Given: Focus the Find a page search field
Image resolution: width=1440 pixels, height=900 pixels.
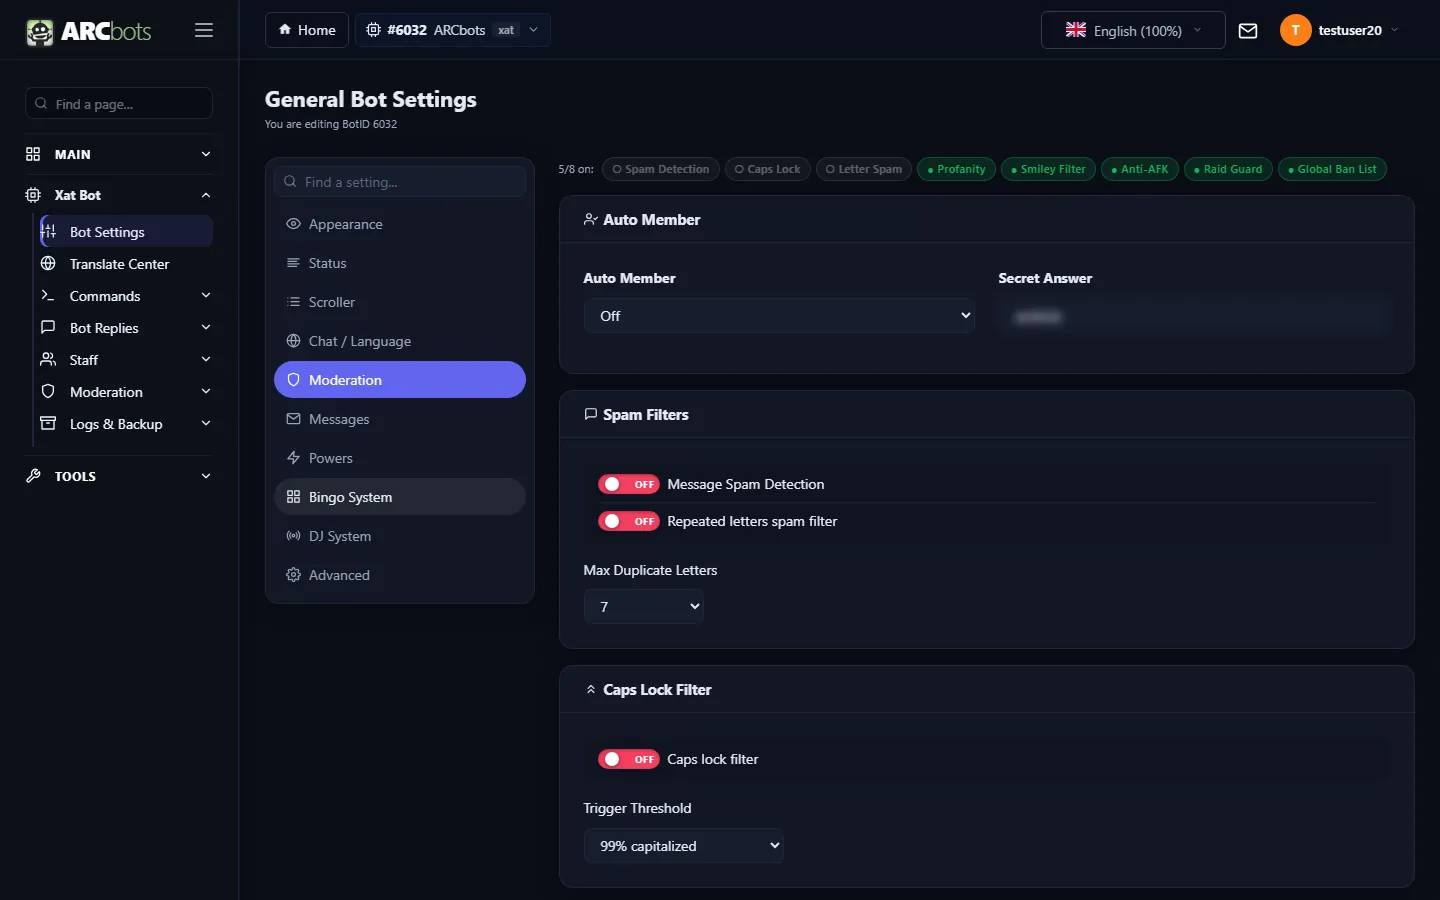Looking at the screenshot, I should [x=118, y=104].
